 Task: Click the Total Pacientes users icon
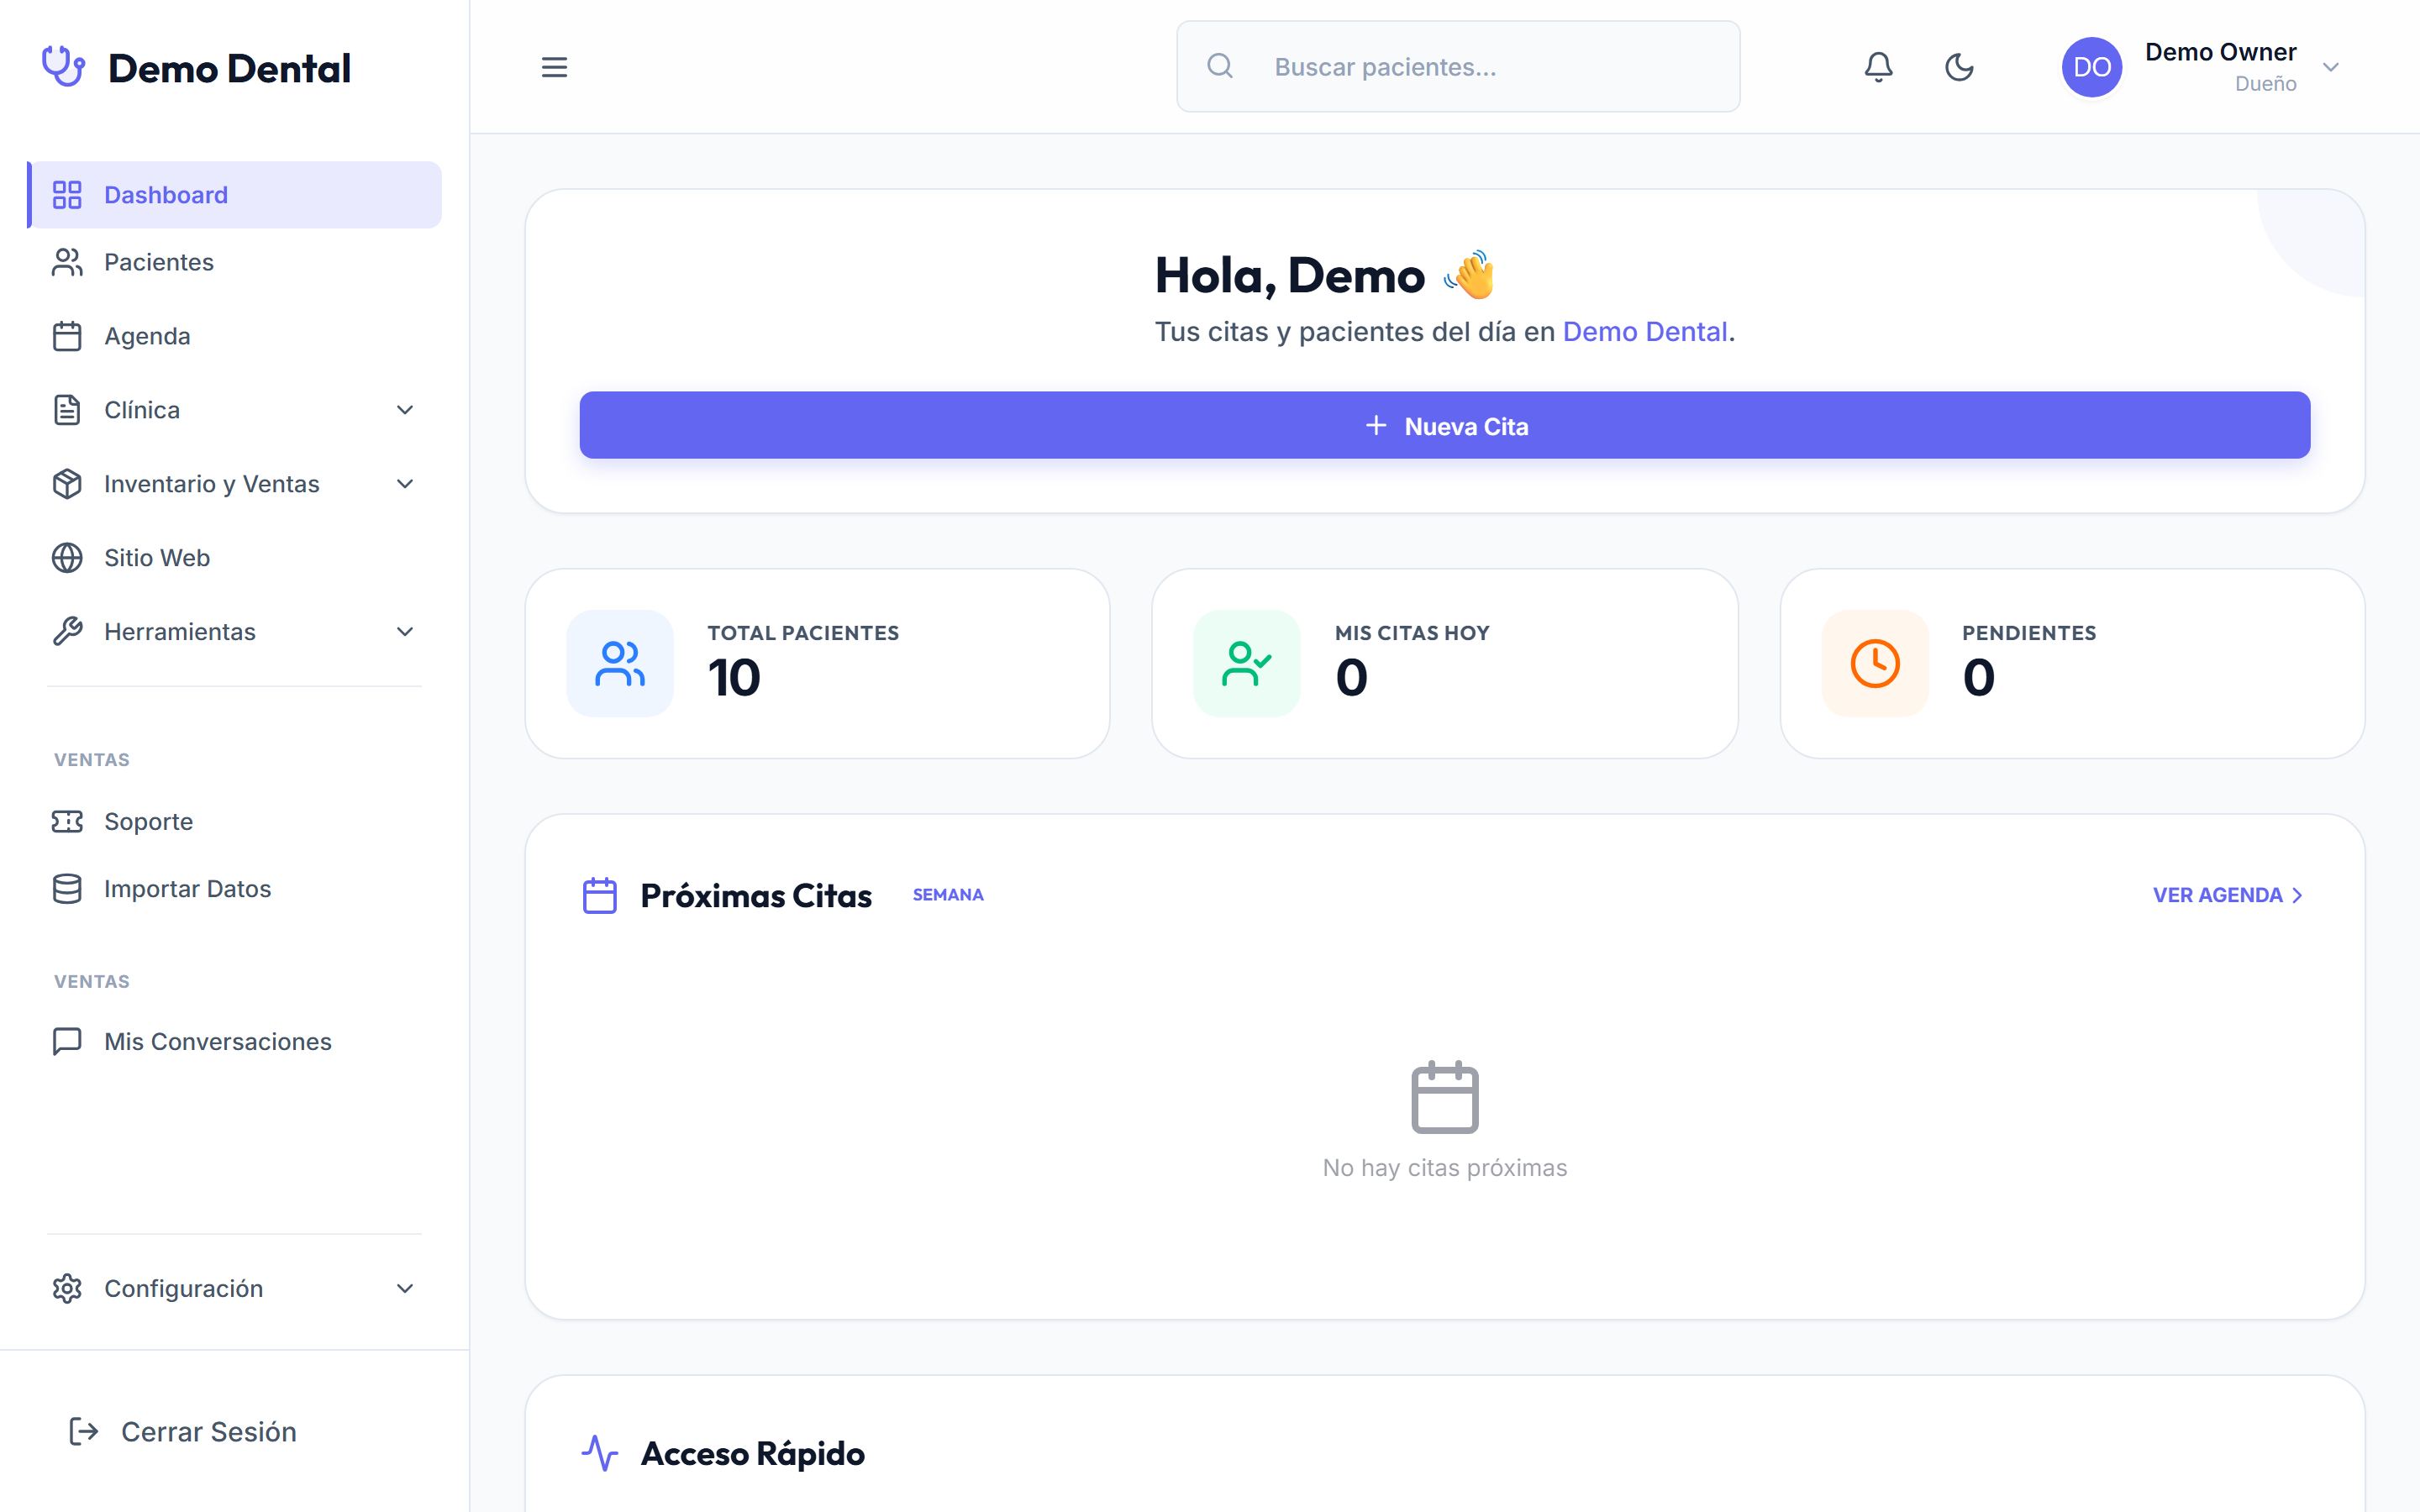coord(620,664)
